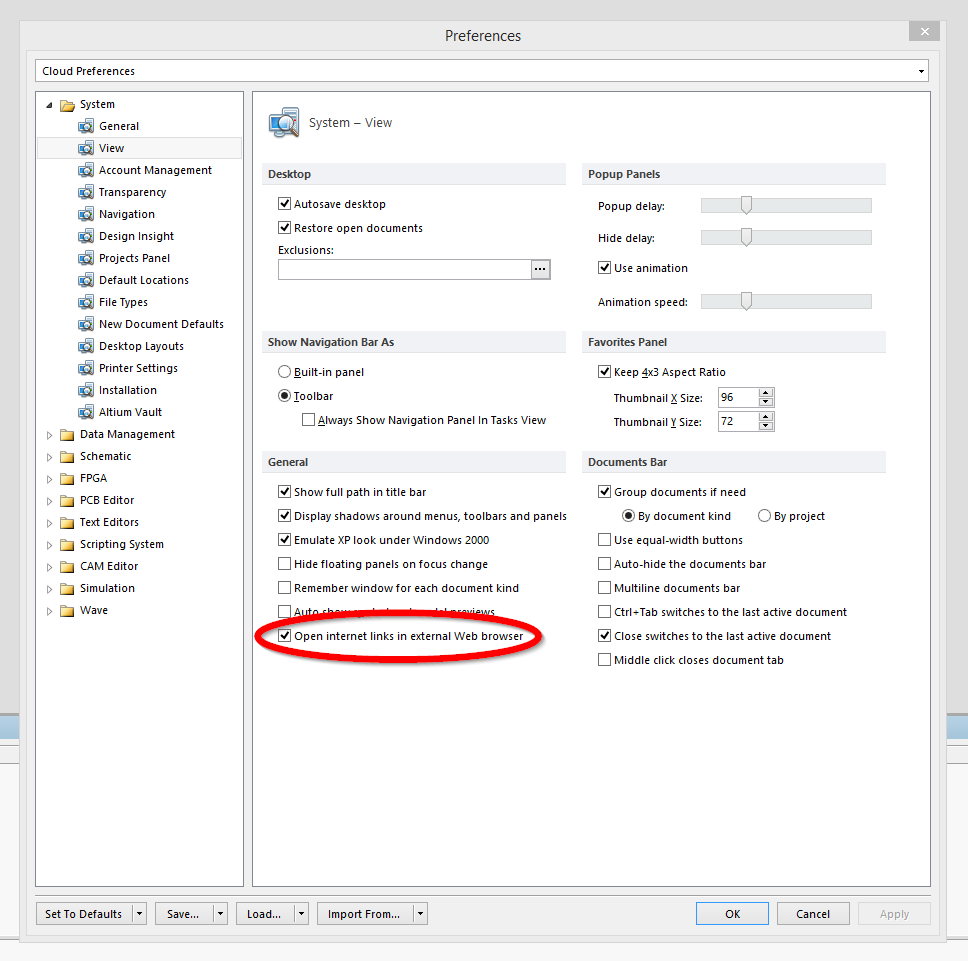
Task: Open the Set To Defaults dropdown arrow
Action: tap(139, 914)
